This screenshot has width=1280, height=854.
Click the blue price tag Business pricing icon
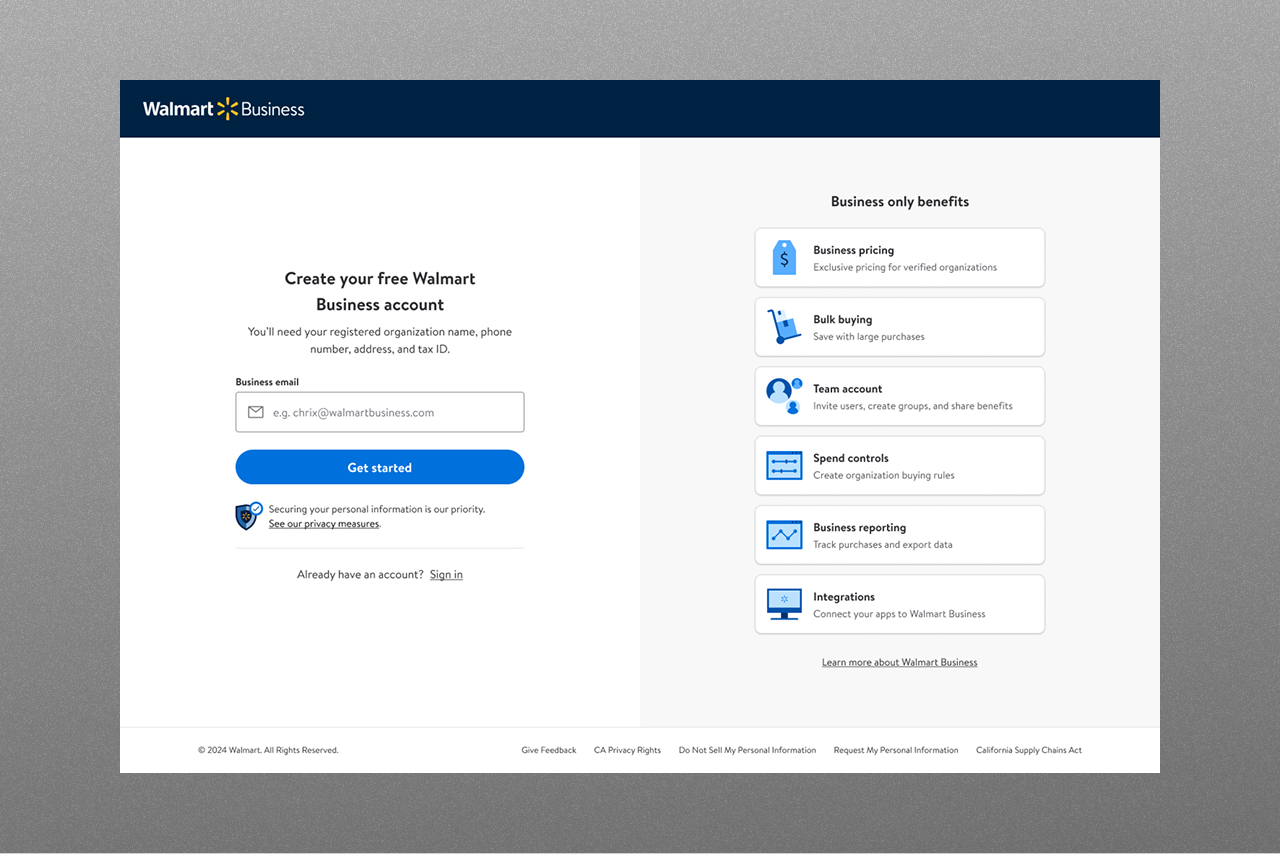pyautogui.click(x=784, y=257)
